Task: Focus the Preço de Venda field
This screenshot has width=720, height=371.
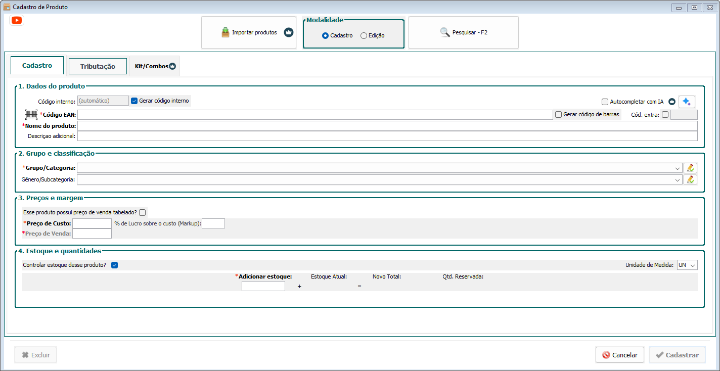Action: coord(92,233)
